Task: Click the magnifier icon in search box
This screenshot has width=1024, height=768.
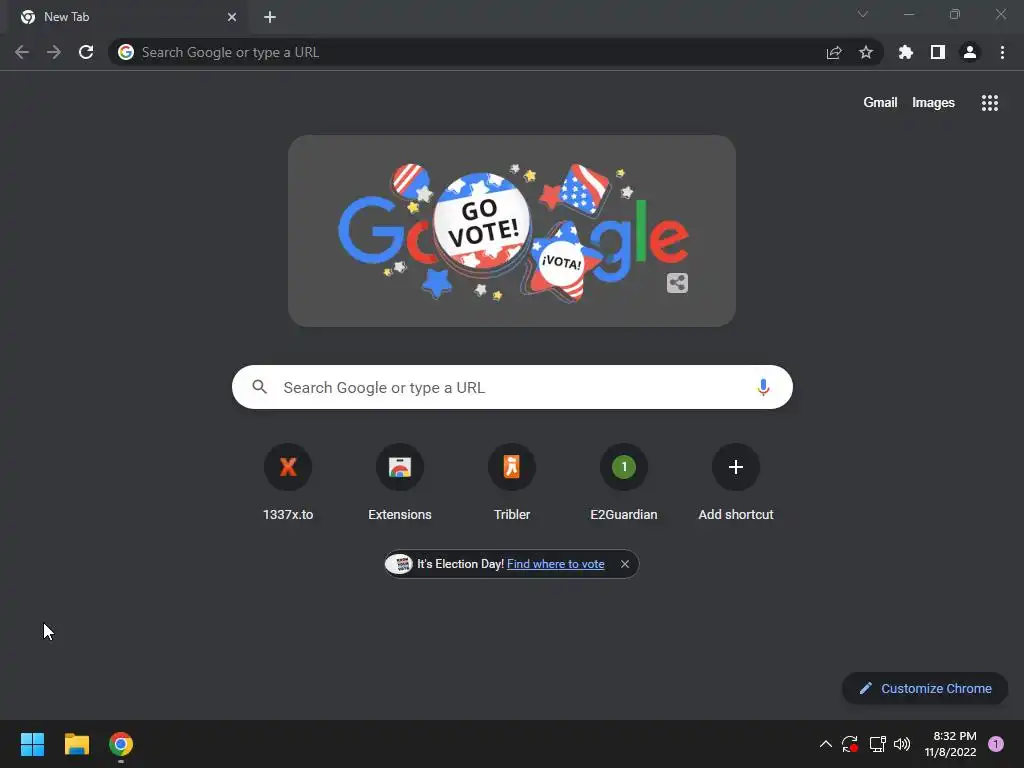Action: click(x=260, y=387)
